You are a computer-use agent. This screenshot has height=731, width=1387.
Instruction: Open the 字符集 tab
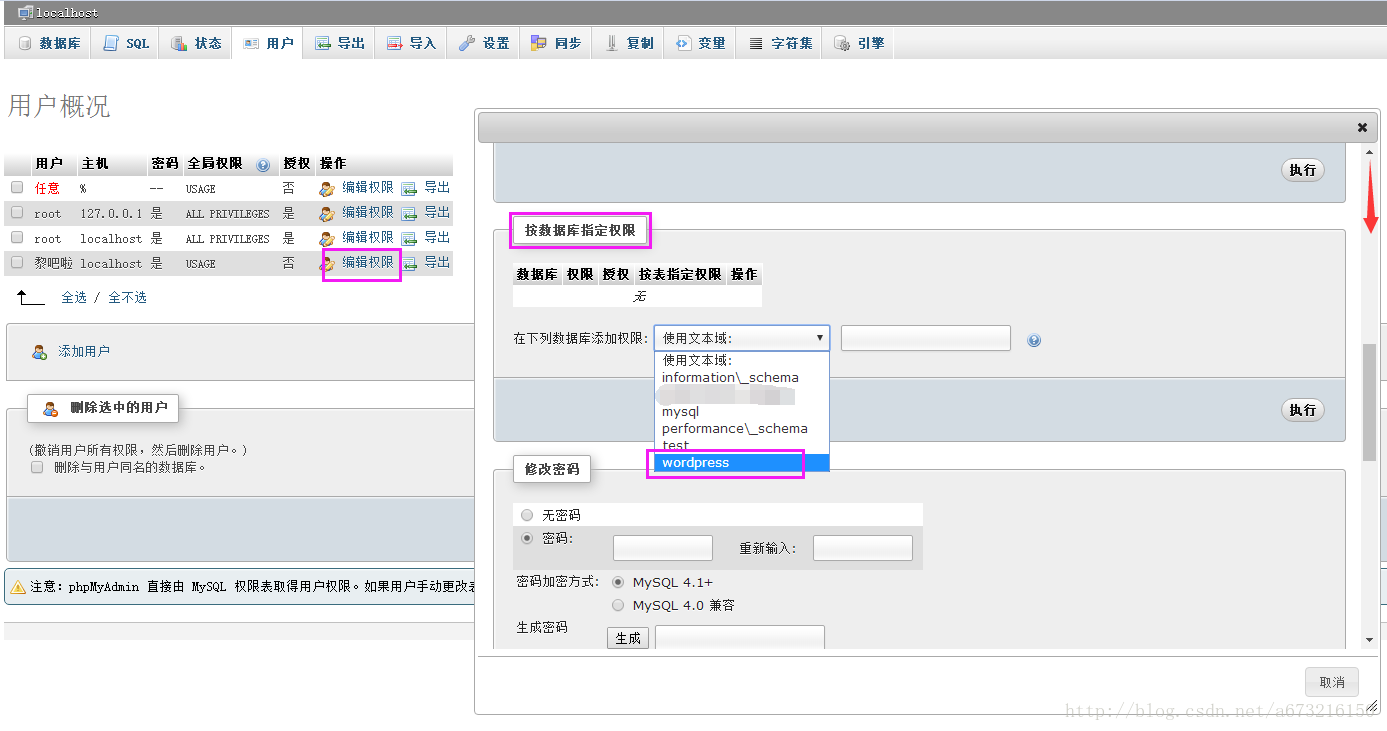[779, 43]
